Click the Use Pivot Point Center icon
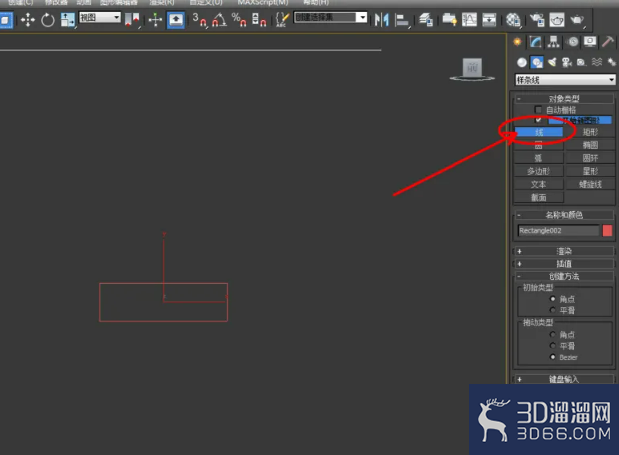The image size is (619, 455). 132,20
